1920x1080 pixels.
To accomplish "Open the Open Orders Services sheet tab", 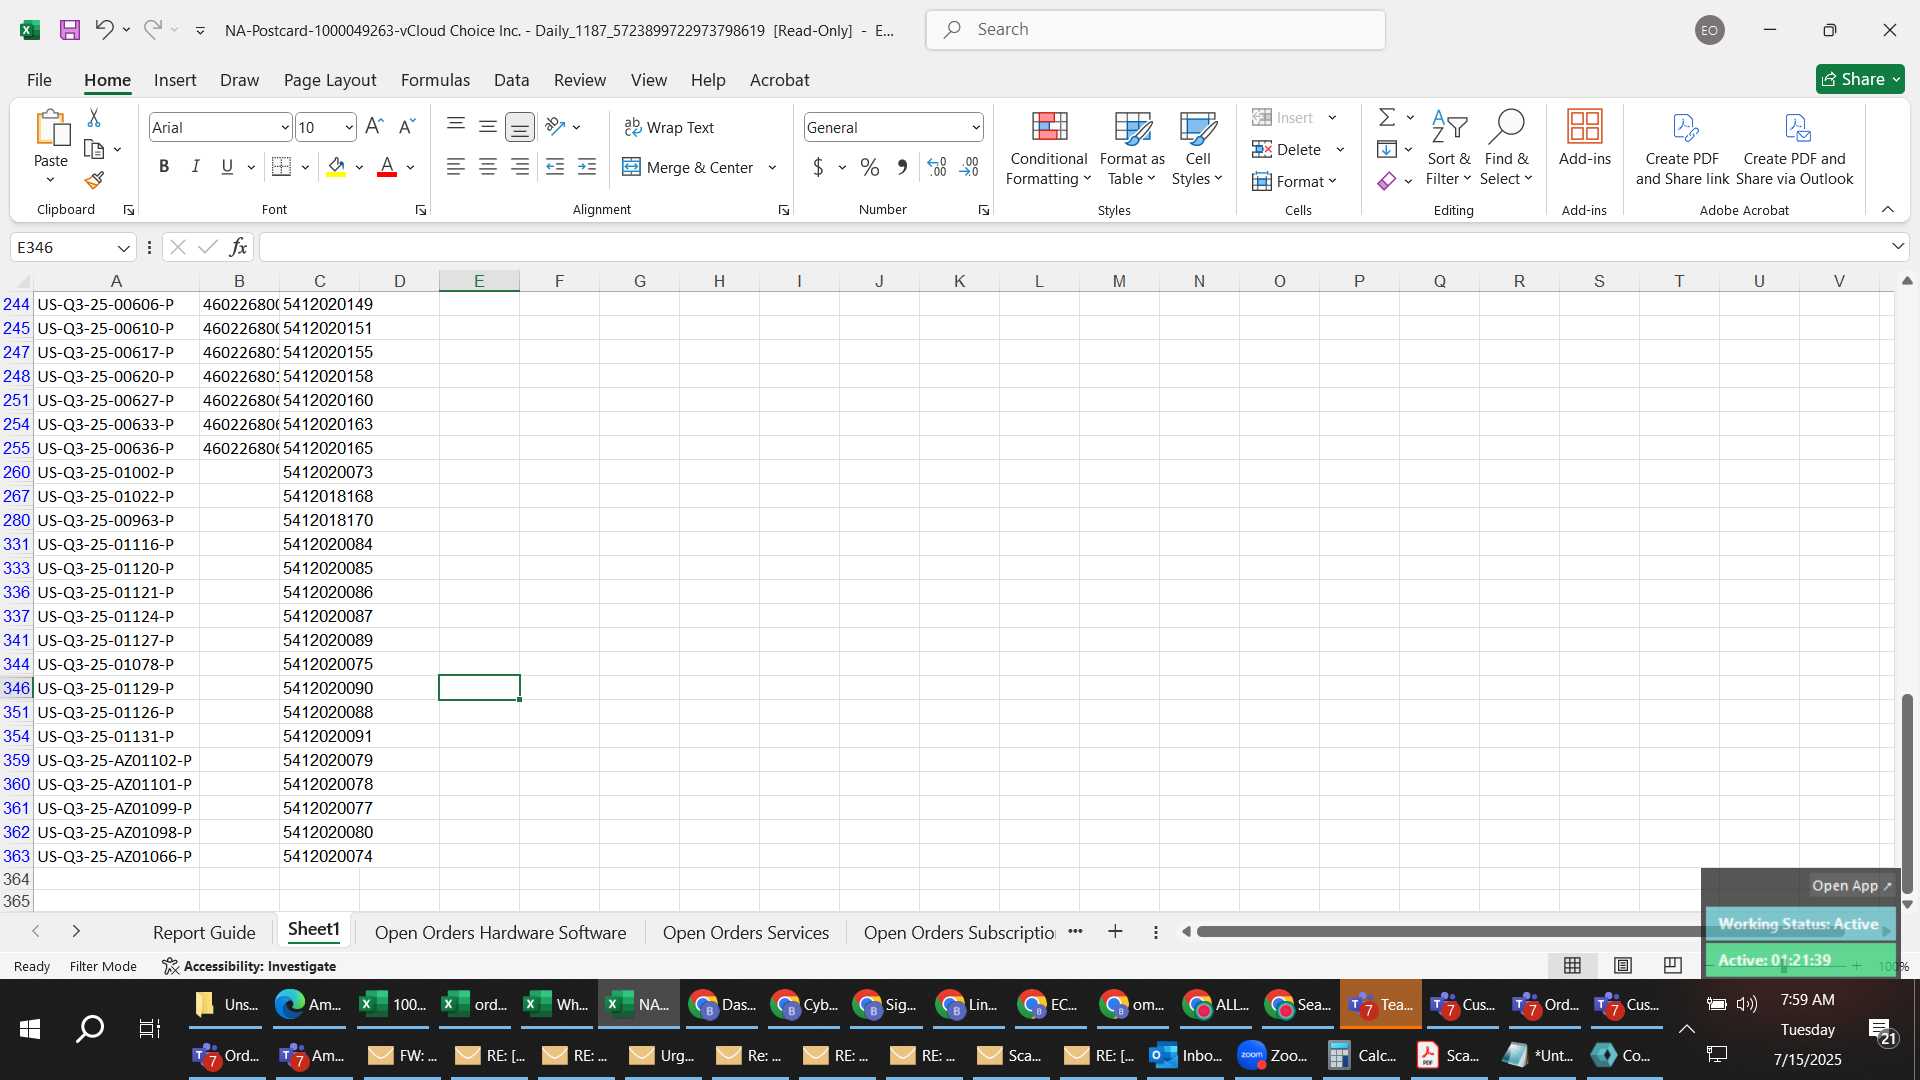I will [x=746, y=932].
